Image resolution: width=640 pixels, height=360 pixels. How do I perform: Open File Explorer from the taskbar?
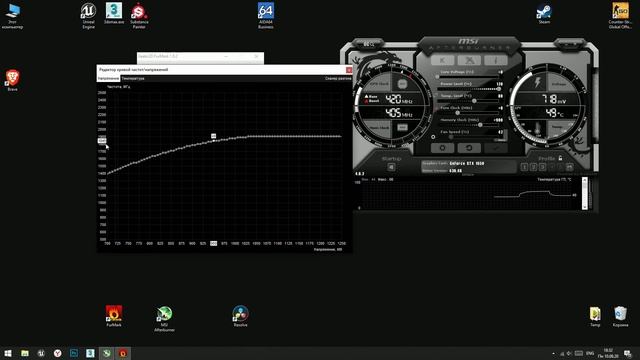tap(24, 353)
